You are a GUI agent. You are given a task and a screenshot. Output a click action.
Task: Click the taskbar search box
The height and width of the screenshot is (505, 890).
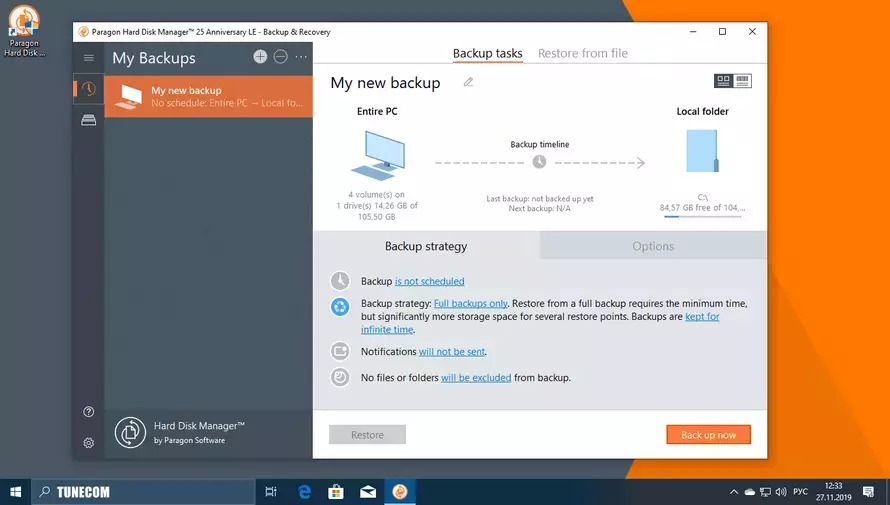pos(143,491)
